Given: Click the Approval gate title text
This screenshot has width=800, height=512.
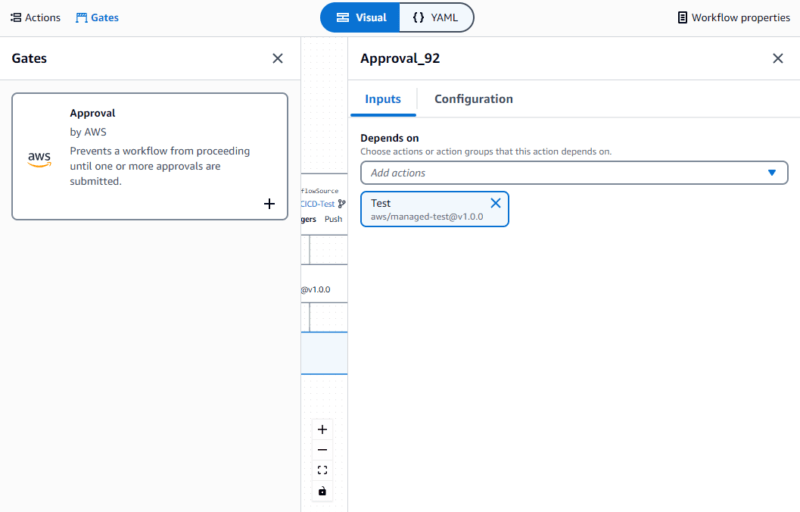Looking at the screenshot, I should (x=92, y=113).
